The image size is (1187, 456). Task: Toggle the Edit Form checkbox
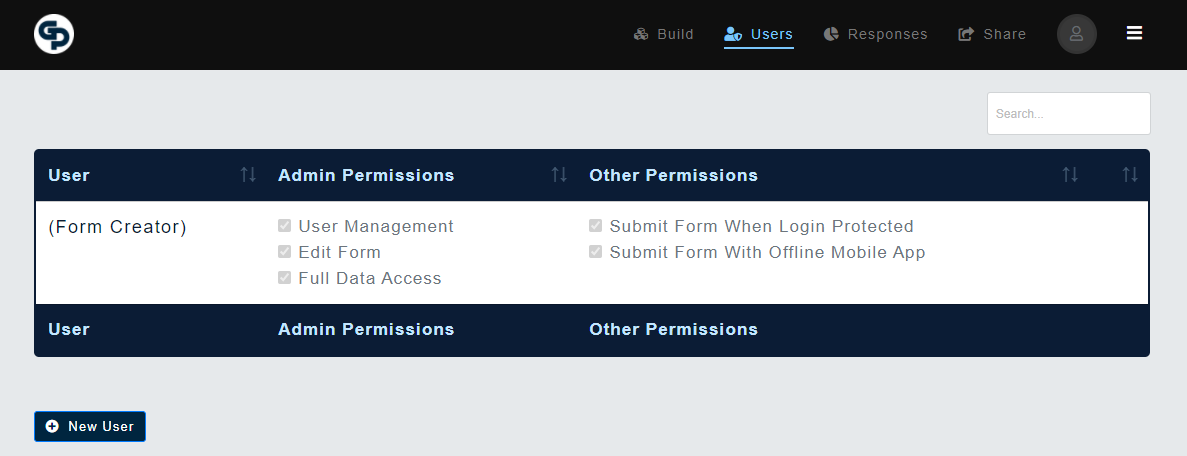point(285,252)
